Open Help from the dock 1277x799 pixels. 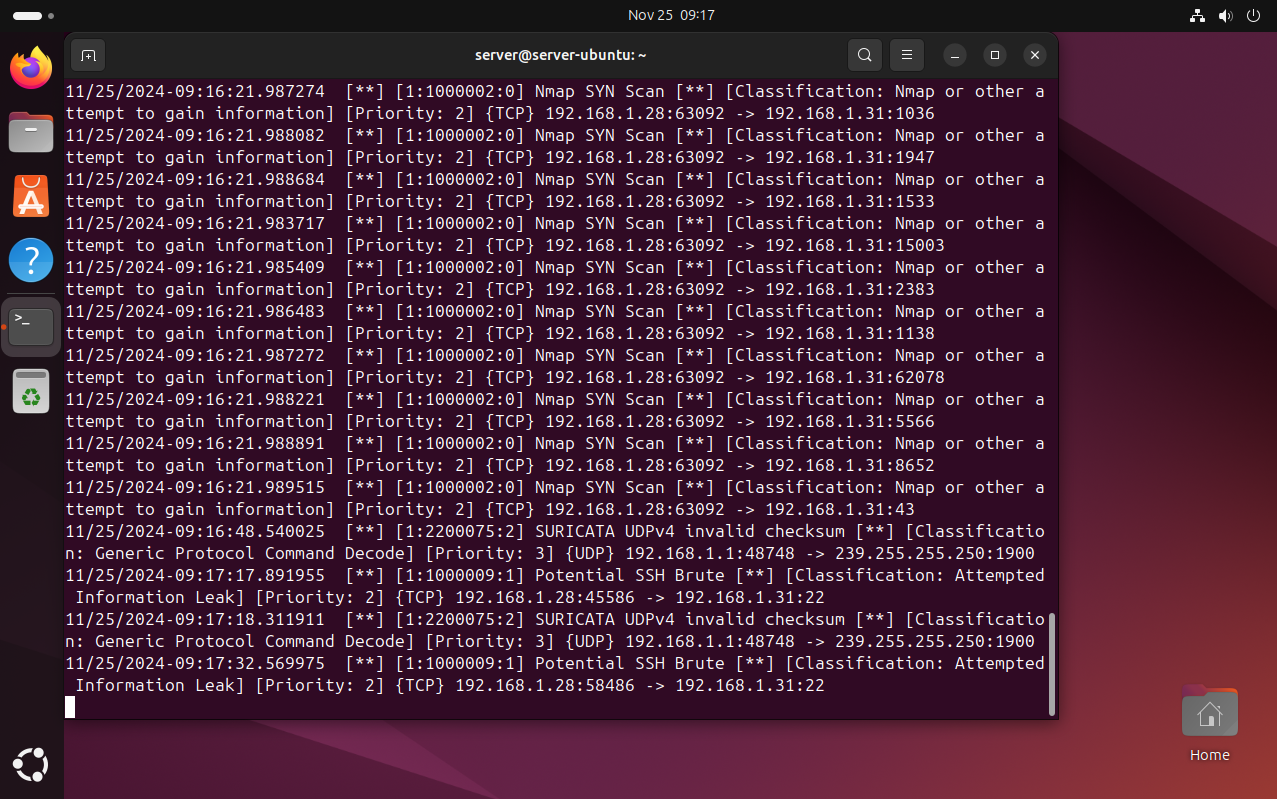pyautogui.click(x=31, y=260)
